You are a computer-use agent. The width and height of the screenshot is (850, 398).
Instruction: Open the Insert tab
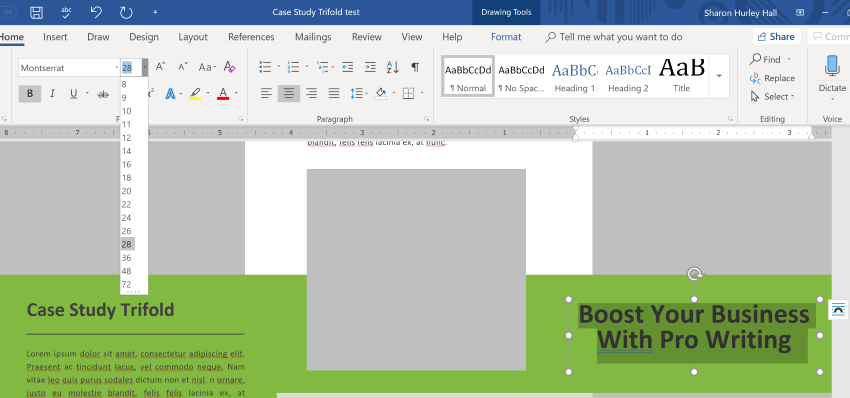55,37
